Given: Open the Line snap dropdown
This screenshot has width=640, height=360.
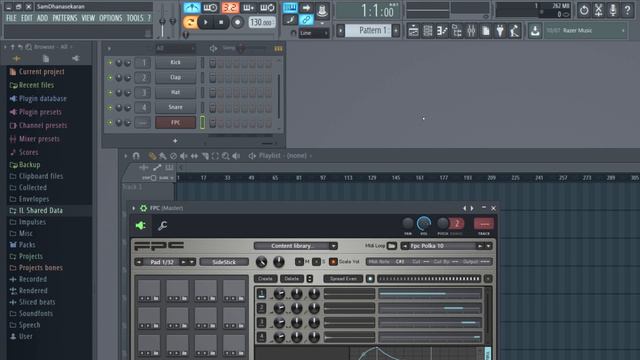Looking at the screenshot, I should point(313,33).
